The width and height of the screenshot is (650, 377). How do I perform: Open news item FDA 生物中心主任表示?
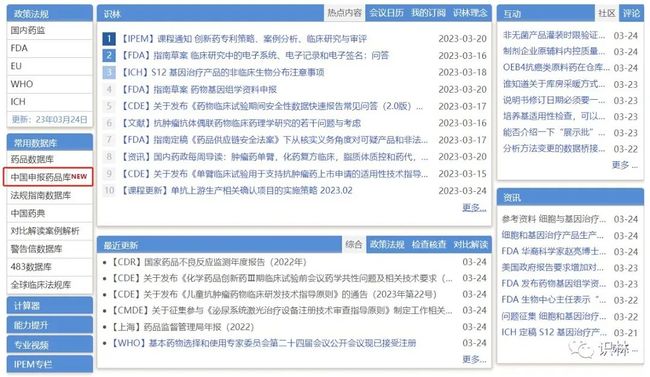554,299
